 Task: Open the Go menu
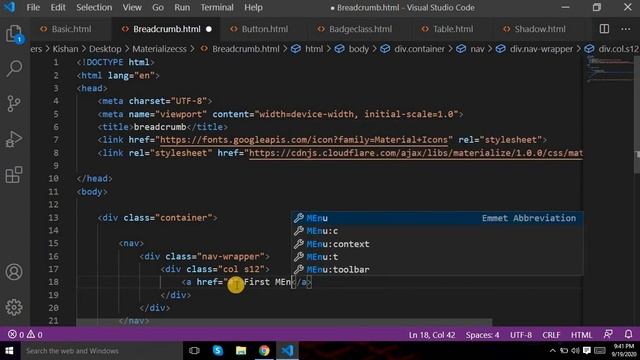point(158,7)
